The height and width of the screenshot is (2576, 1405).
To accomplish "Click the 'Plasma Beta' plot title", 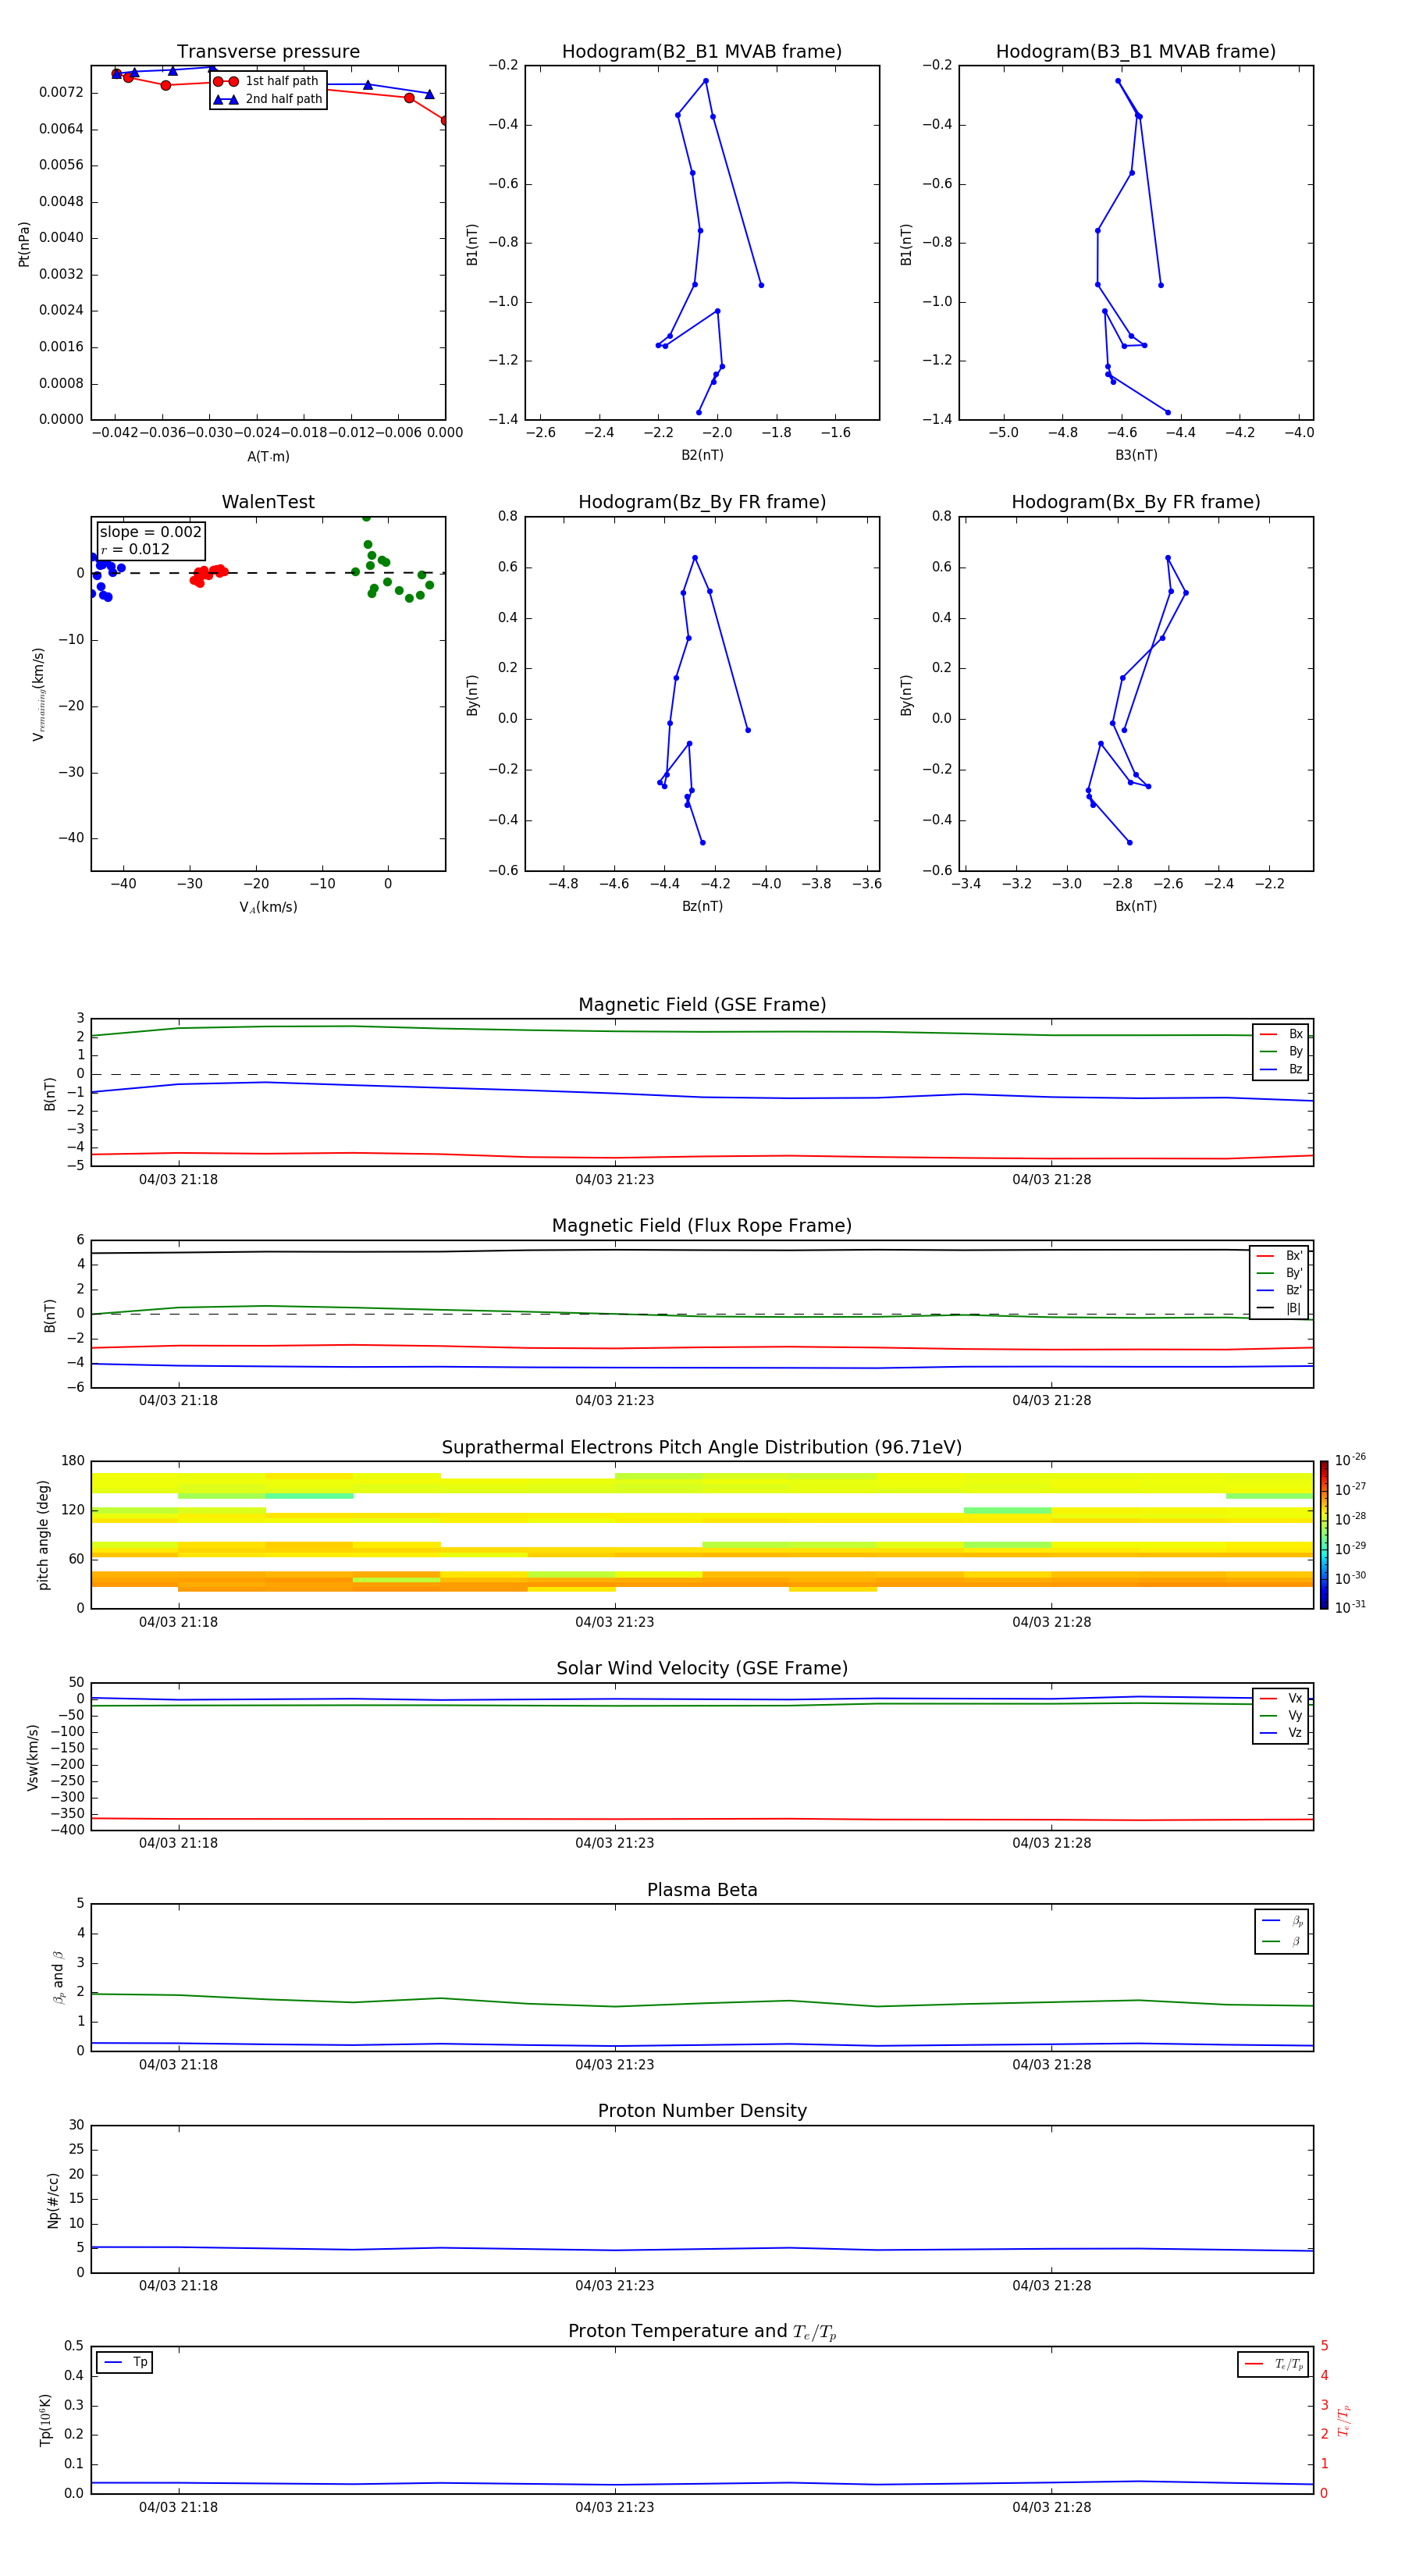I will pos(702,1890).
